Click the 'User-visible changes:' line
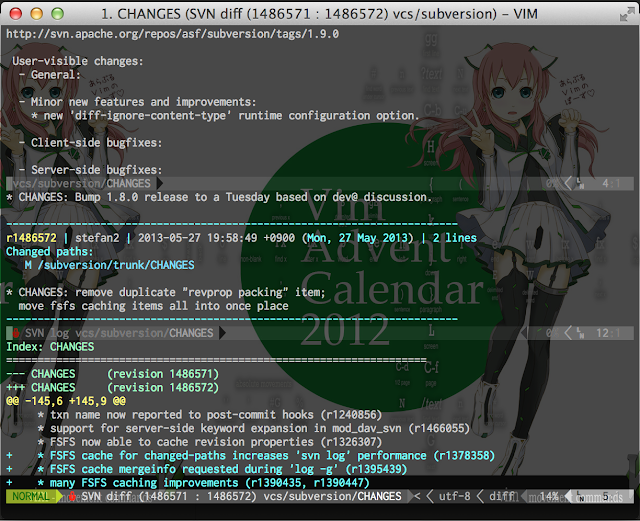Screen dimensions: 640x521 click(x=78, y=61)
